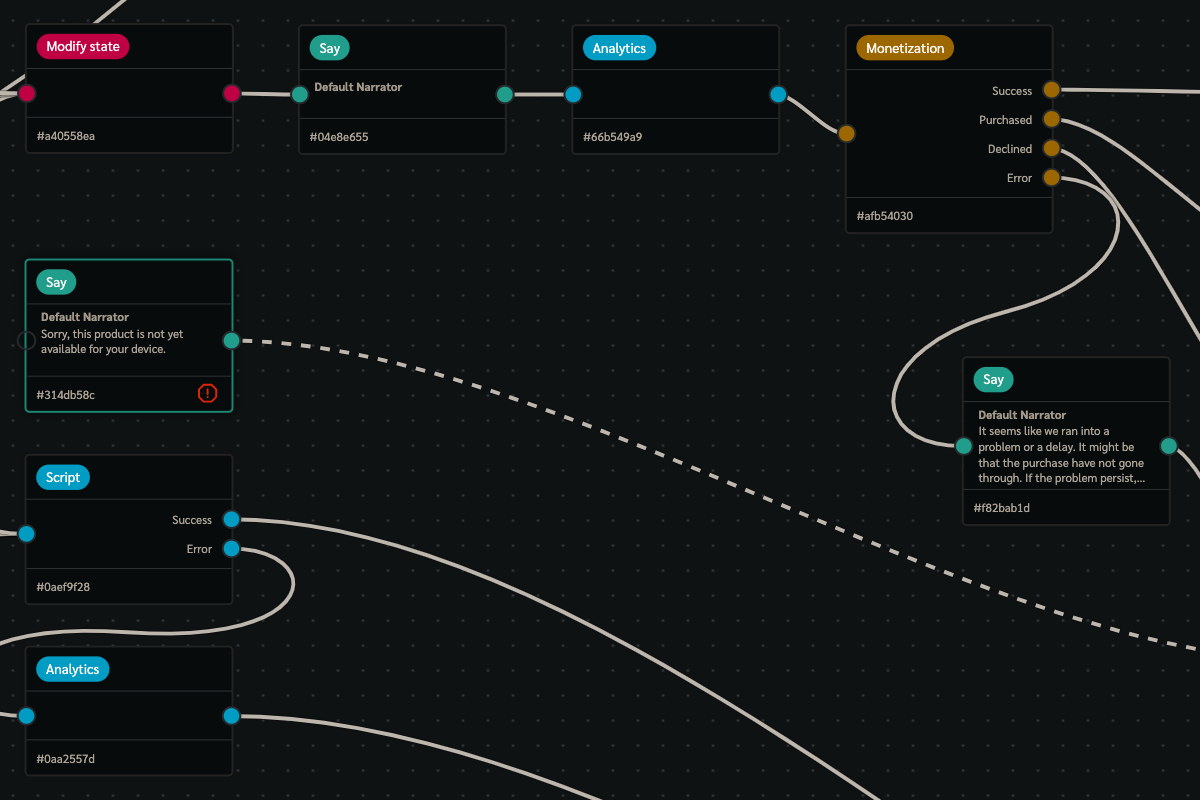Image resolution: width=1200 pixels, height=800 pixels.
Task: Click the "It seems like we ran into a problem" message
Action: (x=1061, y=455)
